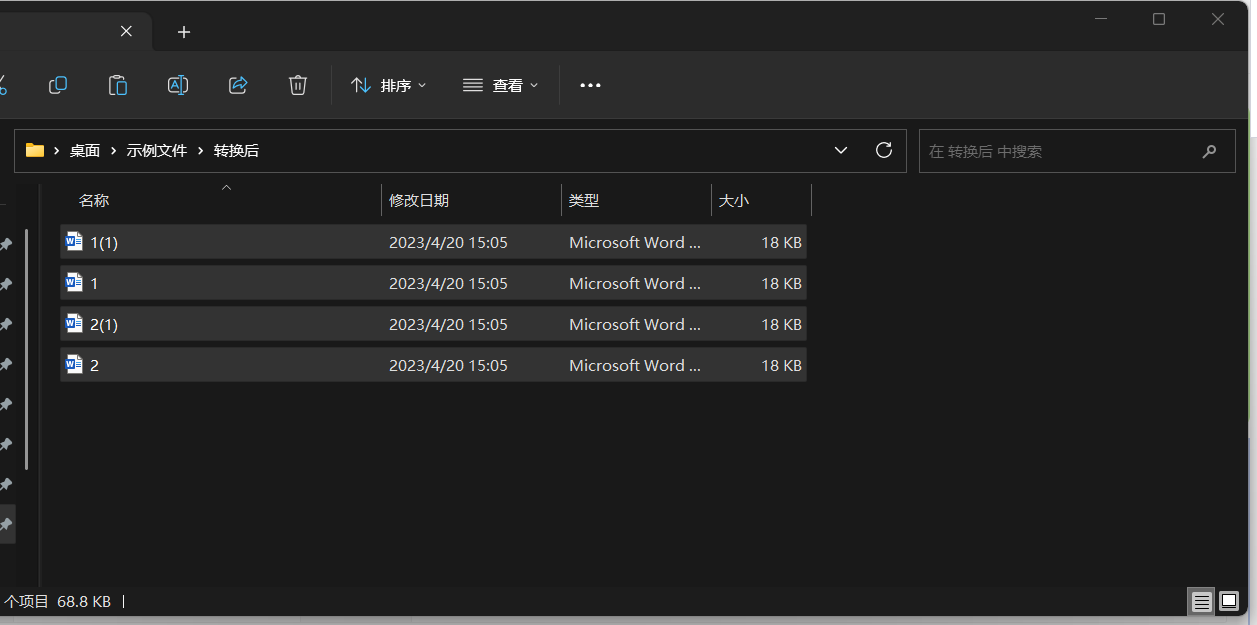The image size is (1257, 625).
Task: Close the current Explorer tab
Action: 126,31
